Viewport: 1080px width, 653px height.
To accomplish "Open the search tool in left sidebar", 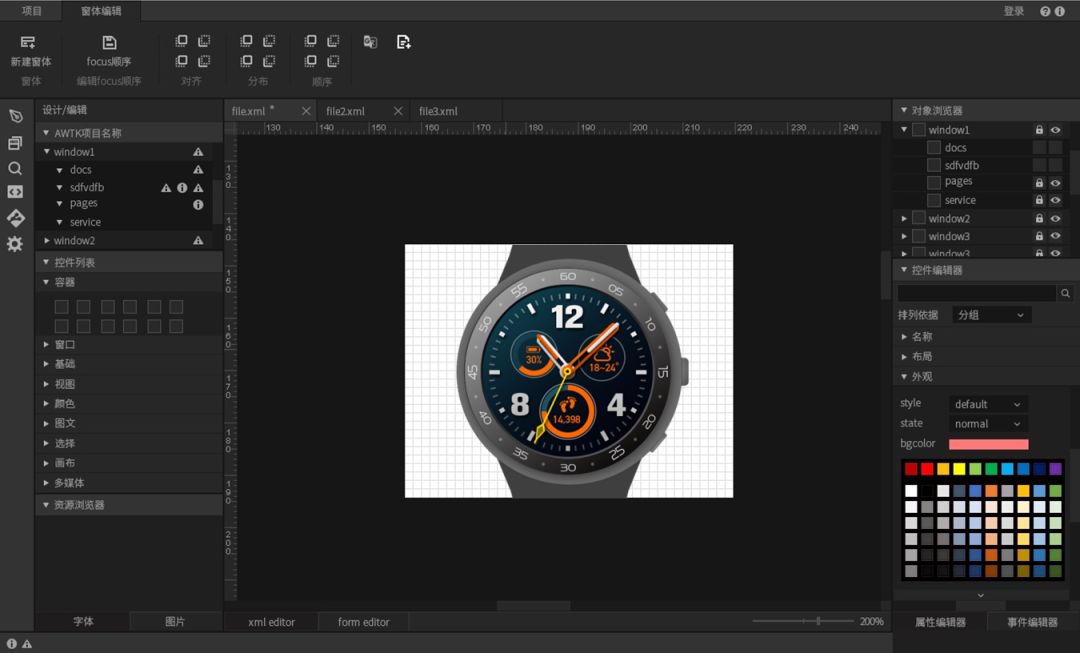I will (15, 169).
